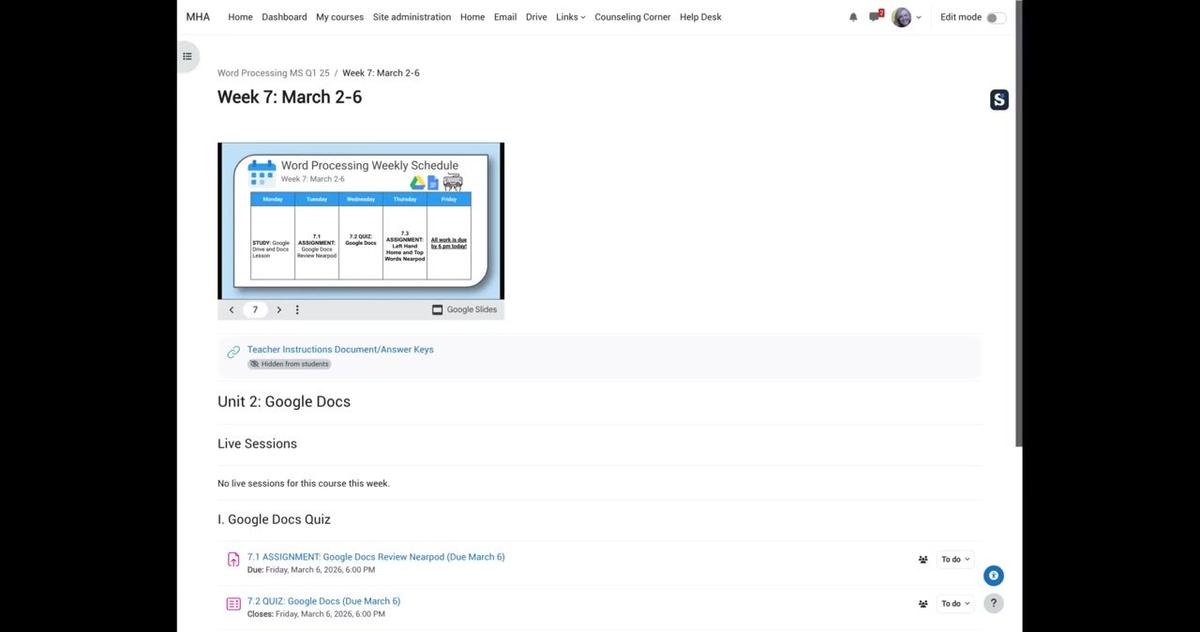Go to the next slide in the embed
The image size is (1200, 632).
coord(279,310)
